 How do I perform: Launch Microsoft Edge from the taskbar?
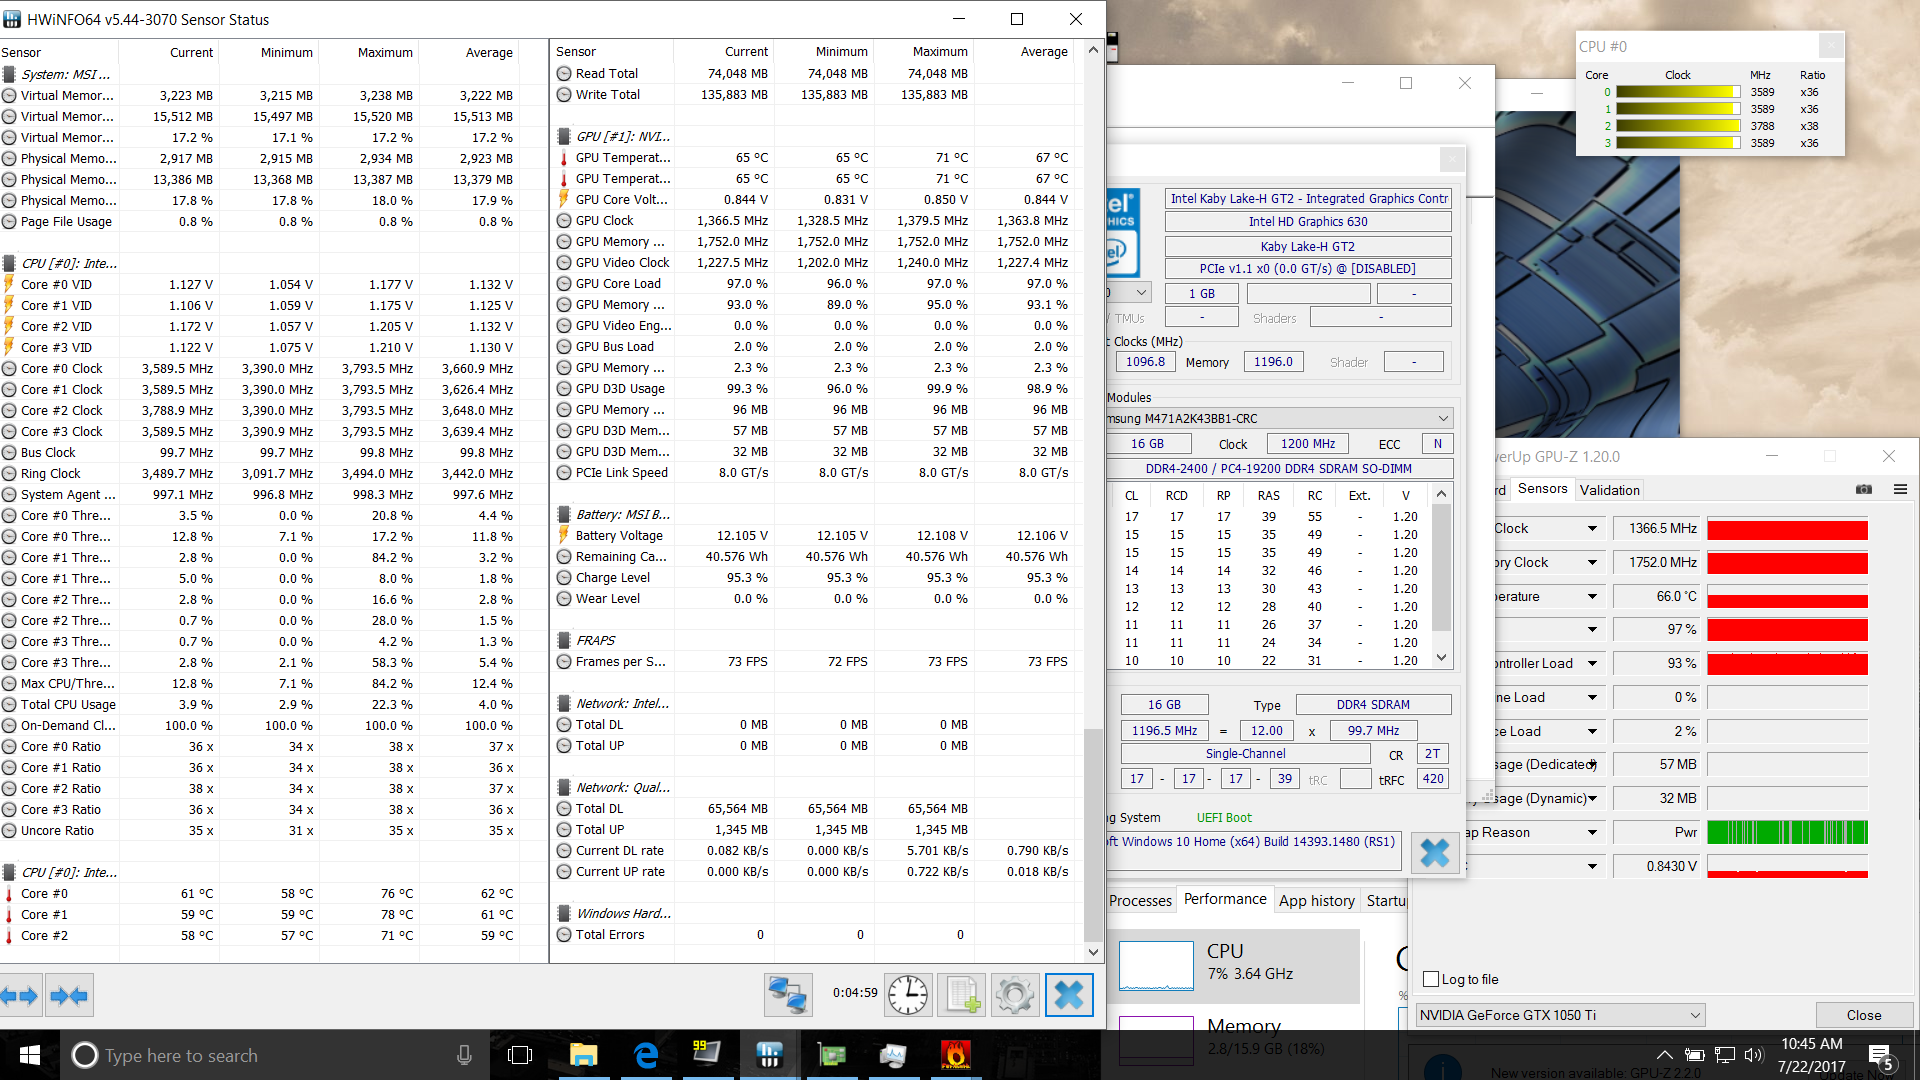(646, 1055)
